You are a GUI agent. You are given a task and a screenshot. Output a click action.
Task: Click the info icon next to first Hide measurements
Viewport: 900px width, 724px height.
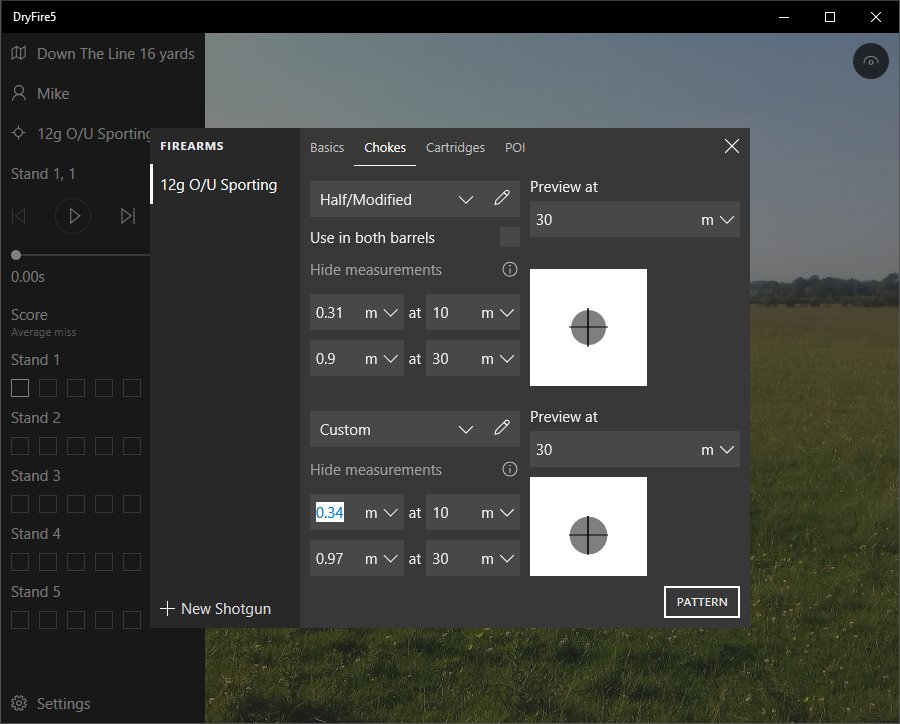click(509, 270)
